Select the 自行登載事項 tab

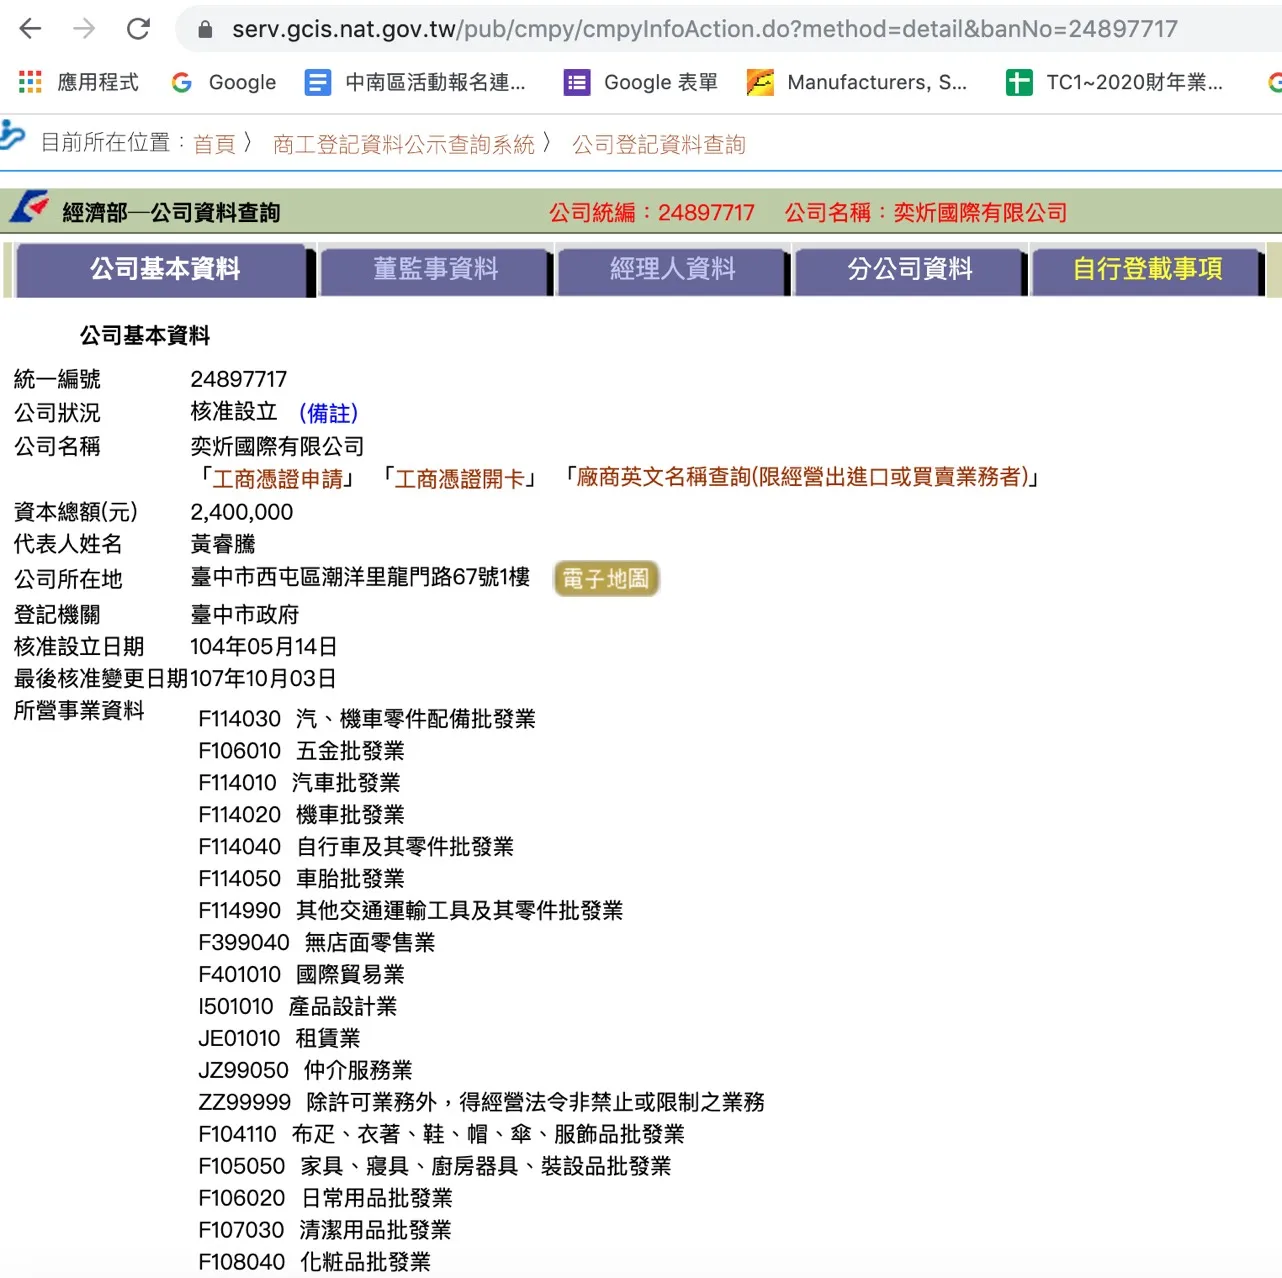coord(1147,269)
